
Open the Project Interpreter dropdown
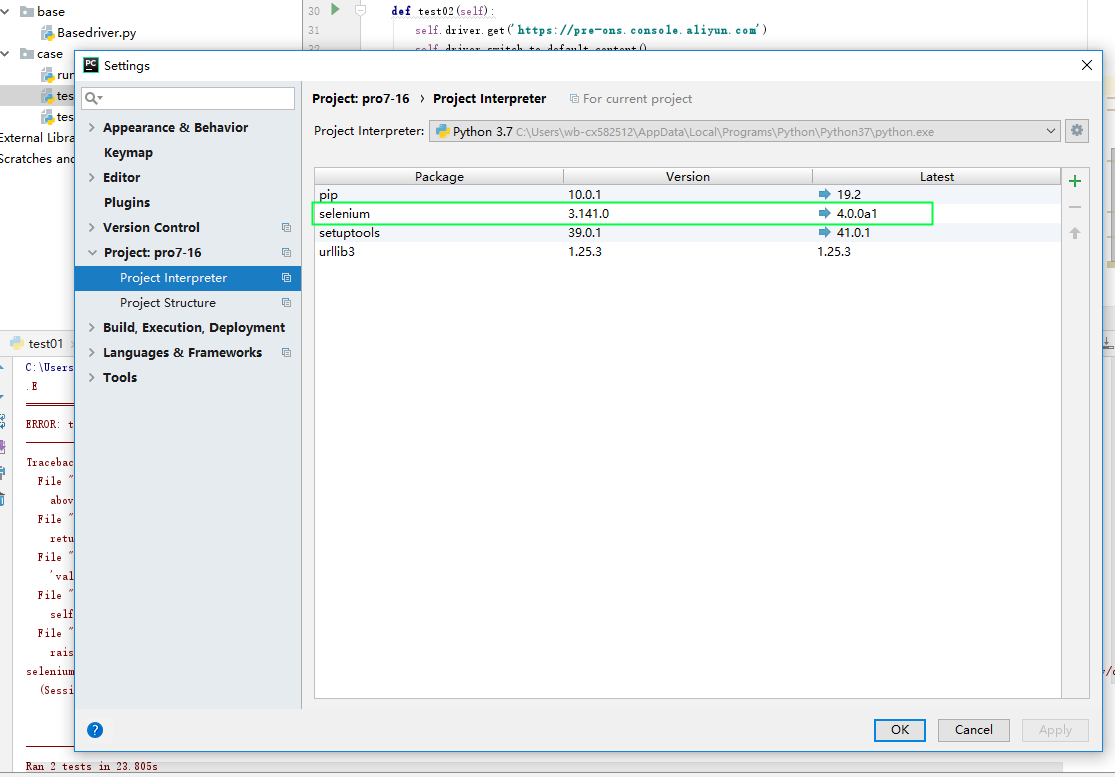tap(1050, 130)
